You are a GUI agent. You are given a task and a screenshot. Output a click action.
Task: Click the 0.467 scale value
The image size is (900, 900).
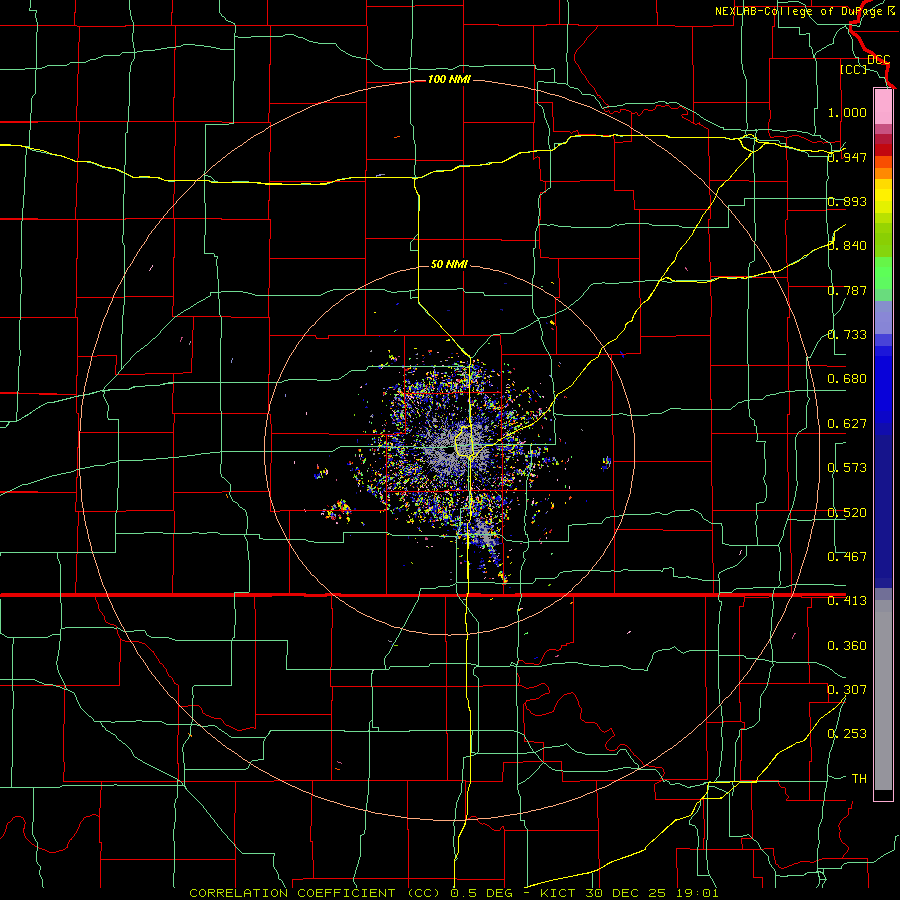coord(847,557)
